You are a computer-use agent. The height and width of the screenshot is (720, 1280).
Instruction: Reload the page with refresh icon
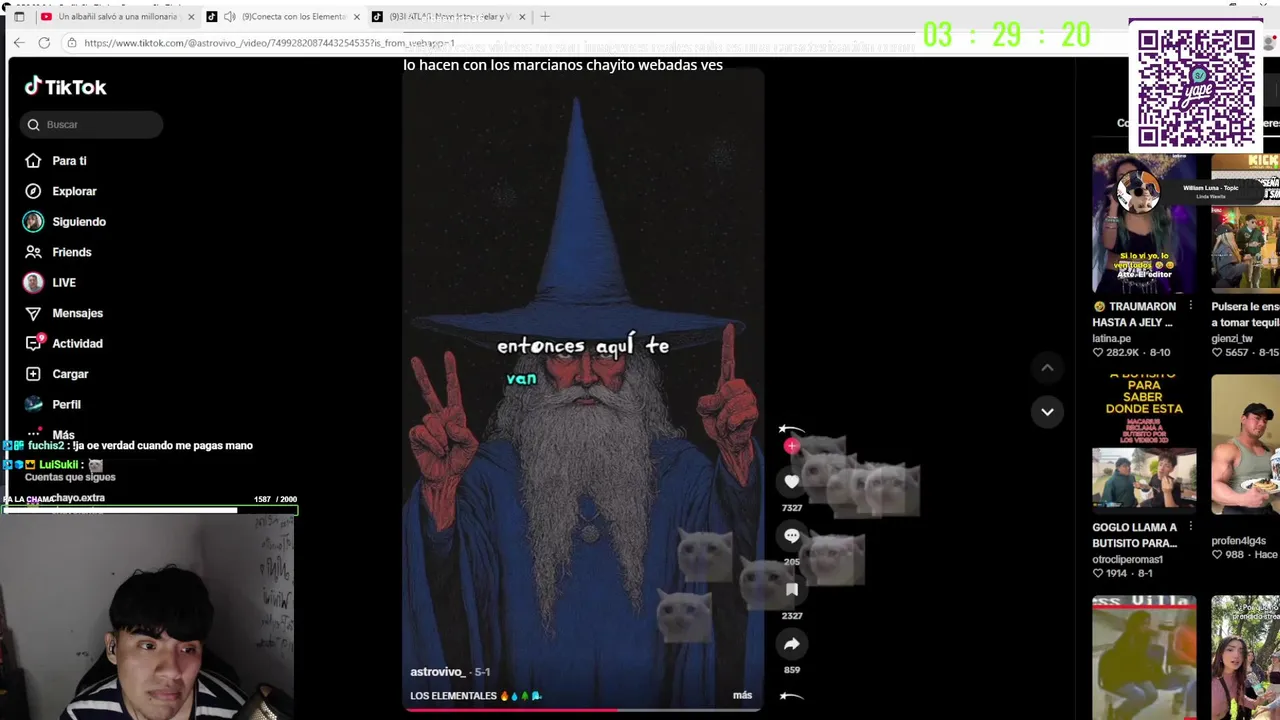click(x=44, y=42)
